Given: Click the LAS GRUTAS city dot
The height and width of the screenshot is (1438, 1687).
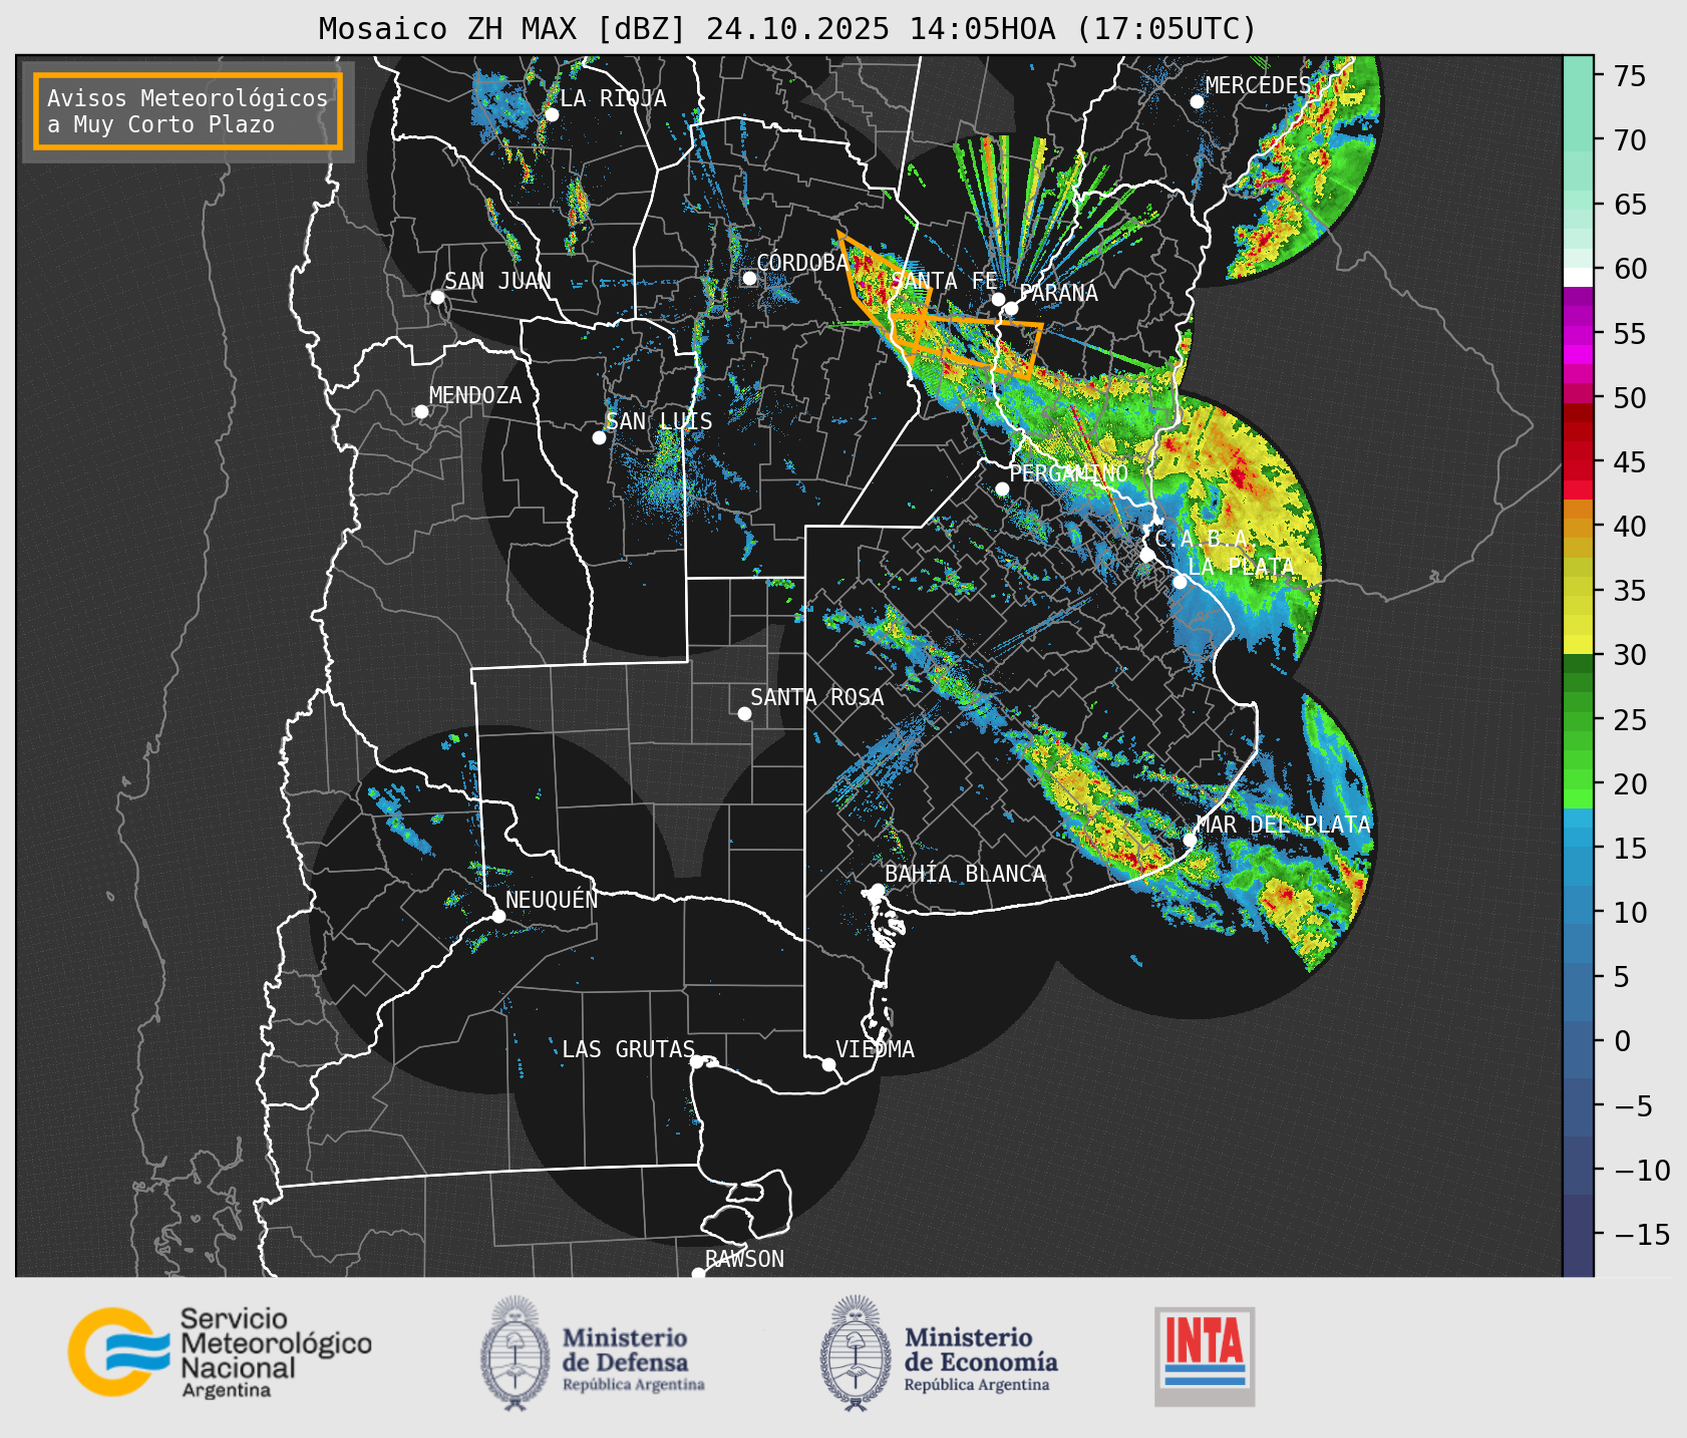Looking at the screenshot, I should (x=696, y=1061).
